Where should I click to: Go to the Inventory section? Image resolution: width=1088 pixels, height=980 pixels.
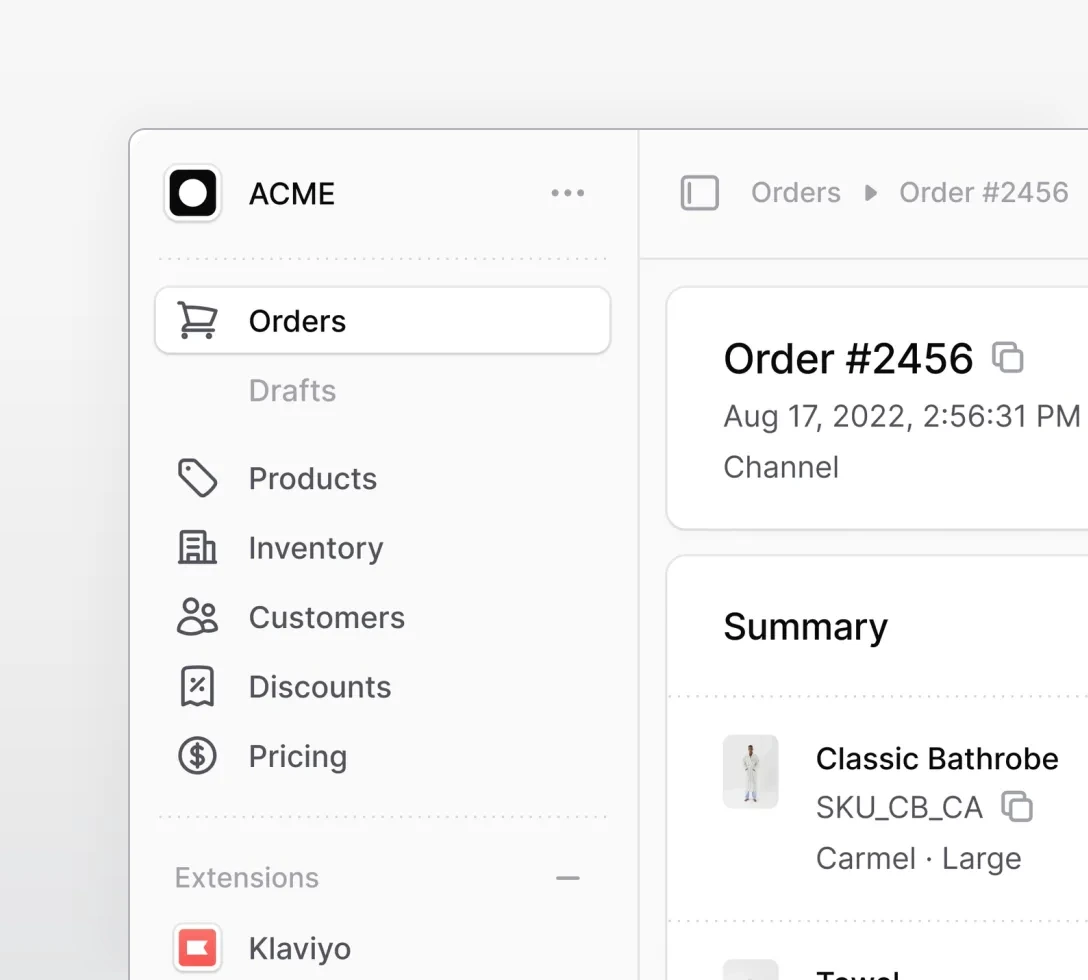[316, 548]
